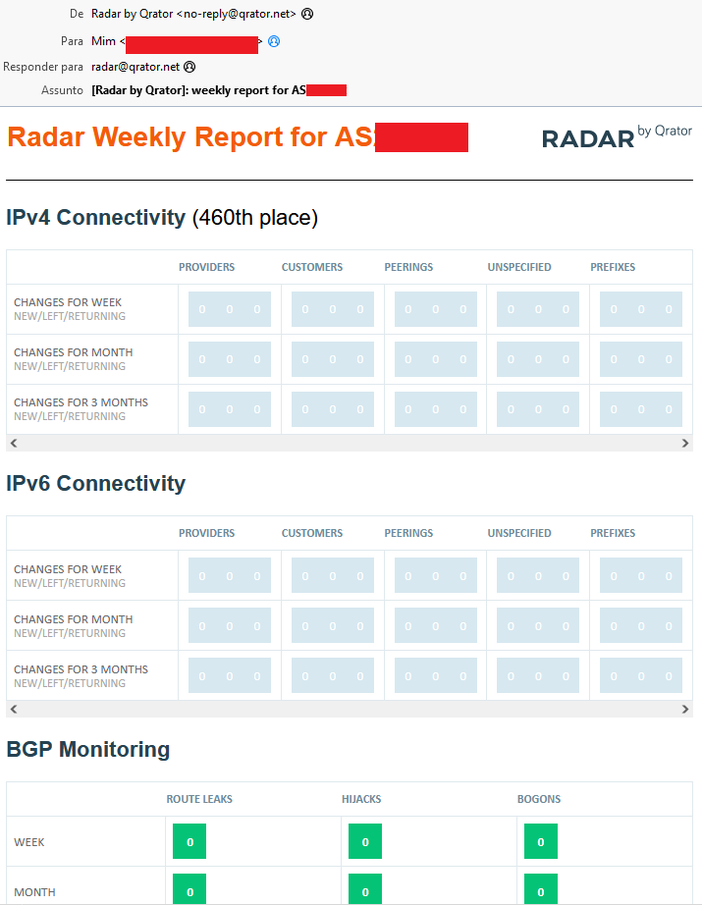Click the CUSTOMERS column header in IPv6 table
Image resolution: width=702 pixels, height=905 pixels.
(x=312, y=533)
